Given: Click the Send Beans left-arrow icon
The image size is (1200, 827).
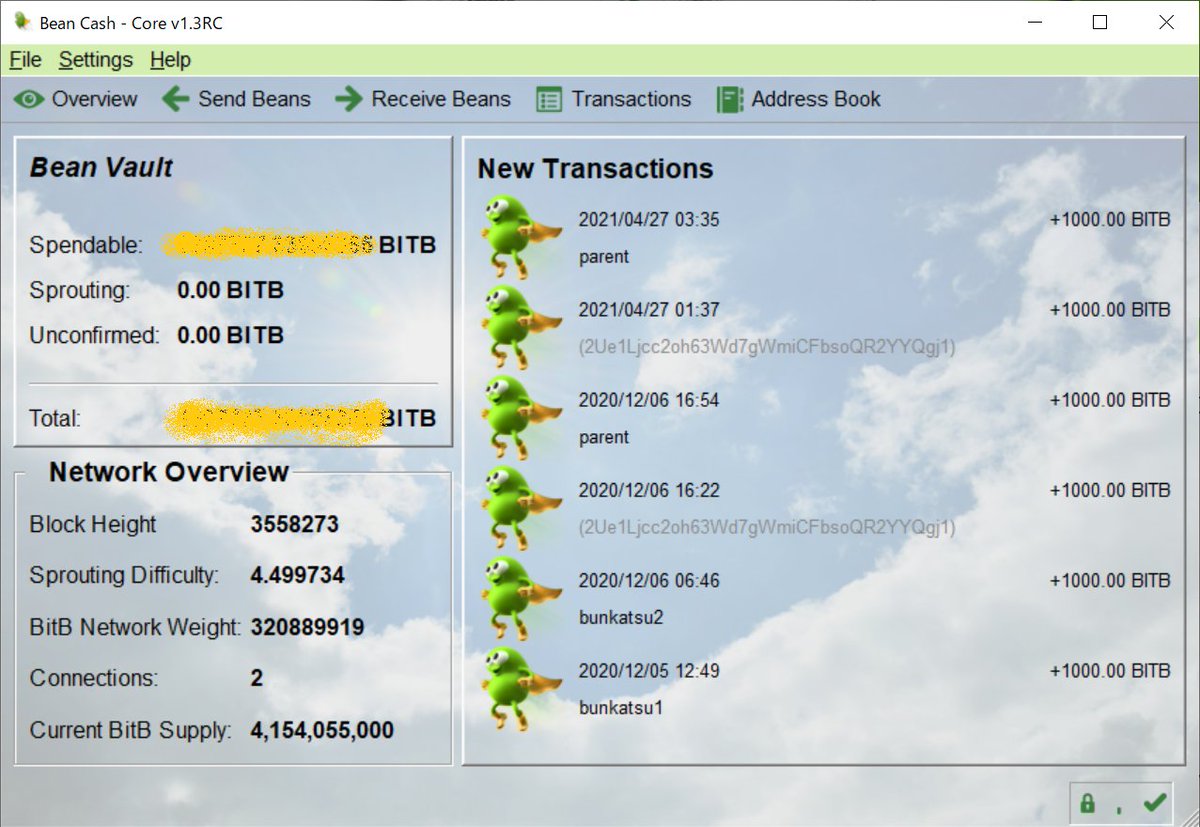Looking at the screenshot, I should point(176,99).
